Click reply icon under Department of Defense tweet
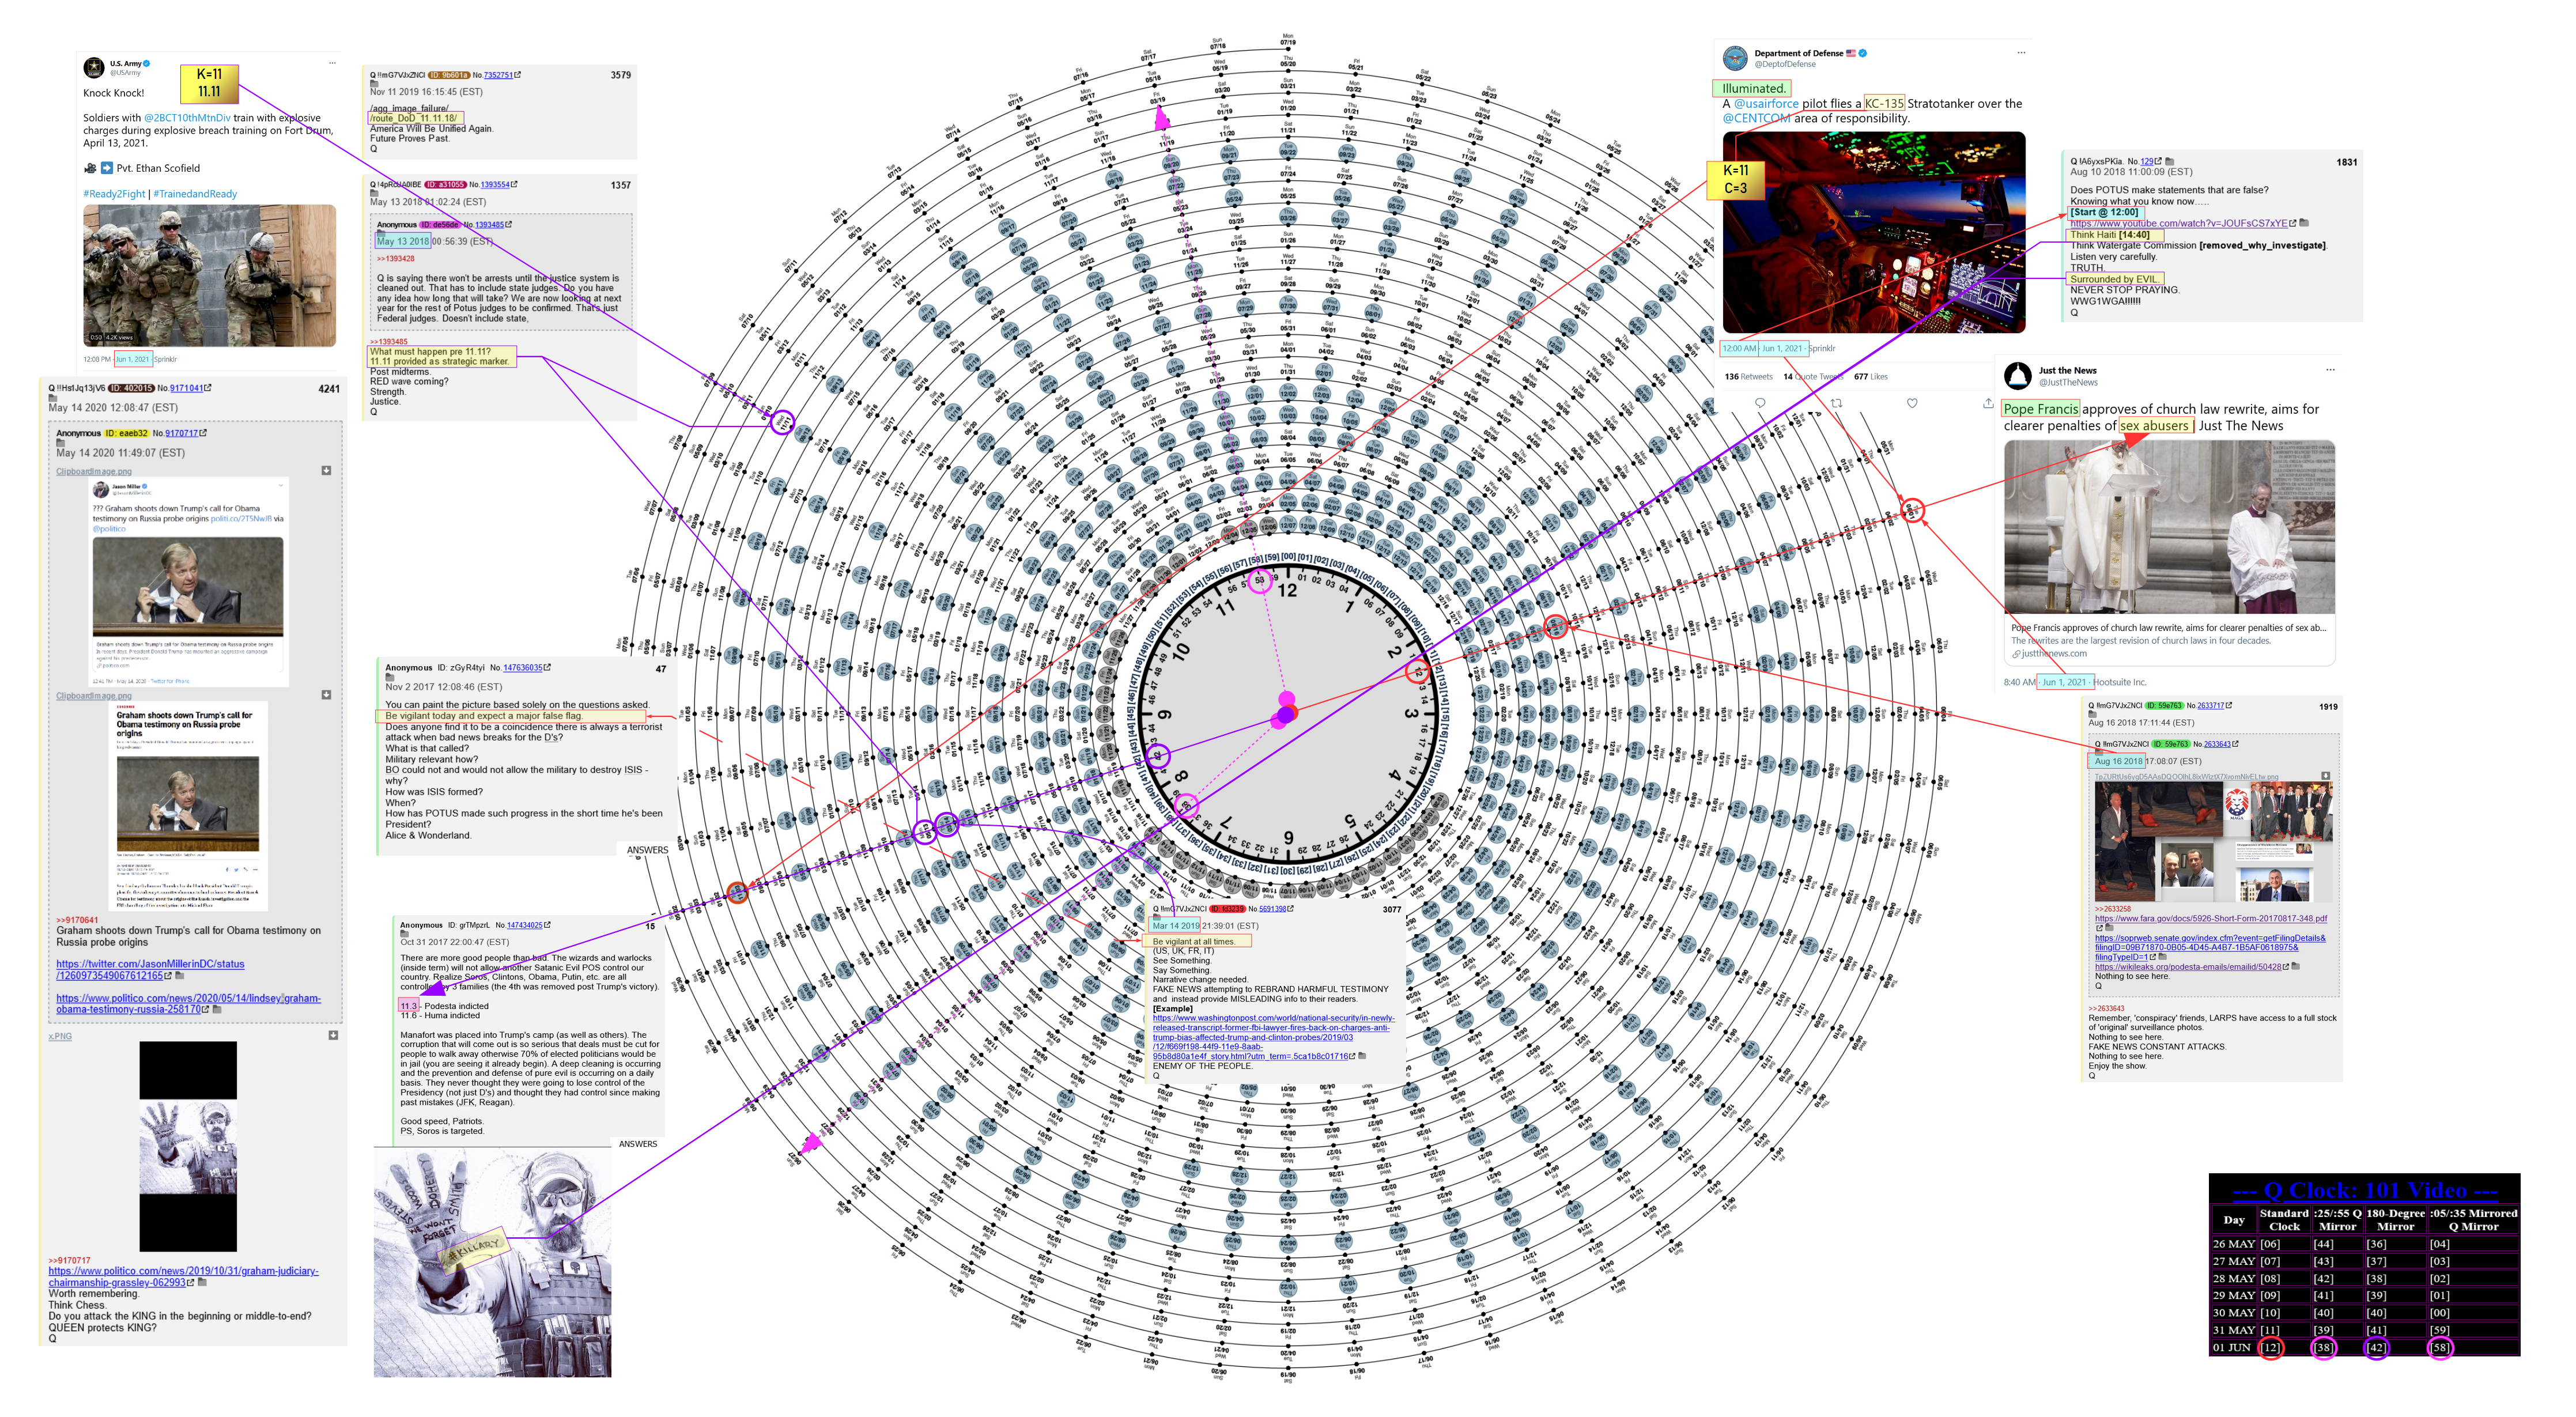The height and width of the screenshot is (1417, 2576). 1760,403
